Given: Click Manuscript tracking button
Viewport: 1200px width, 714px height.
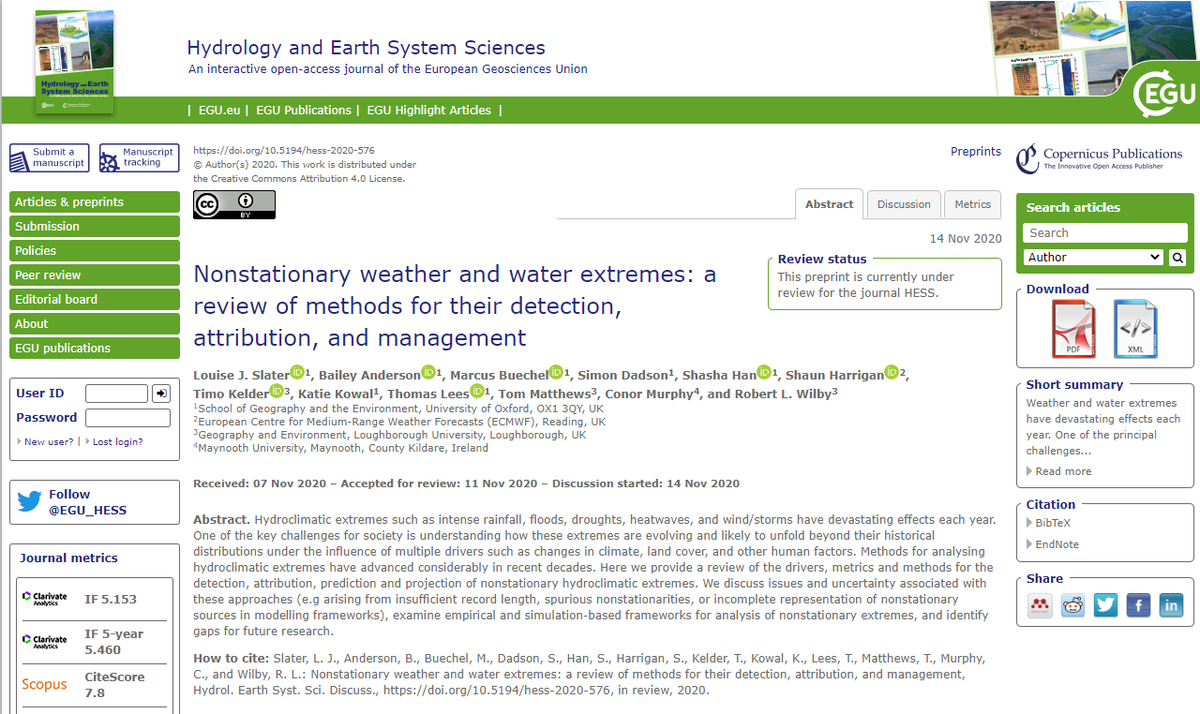Looking at the screenshot, I should 139,157.
